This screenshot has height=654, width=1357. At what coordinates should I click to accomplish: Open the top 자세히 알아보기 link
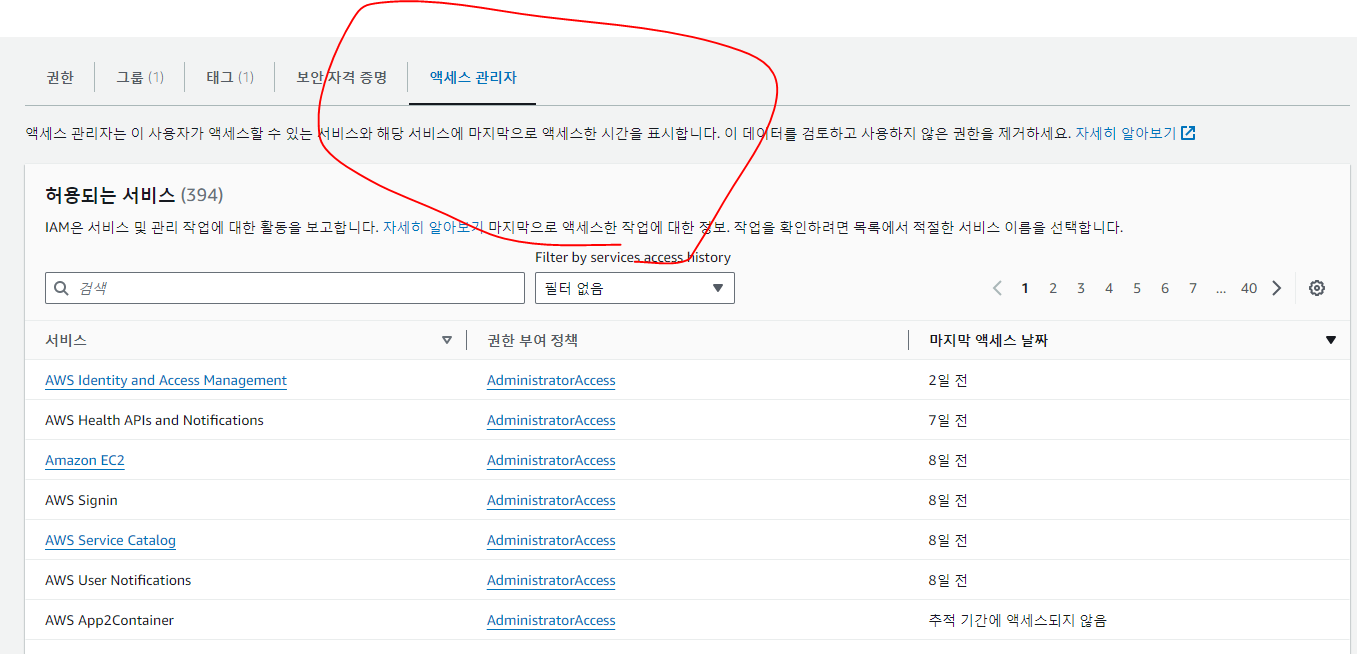click(1125, 133)
